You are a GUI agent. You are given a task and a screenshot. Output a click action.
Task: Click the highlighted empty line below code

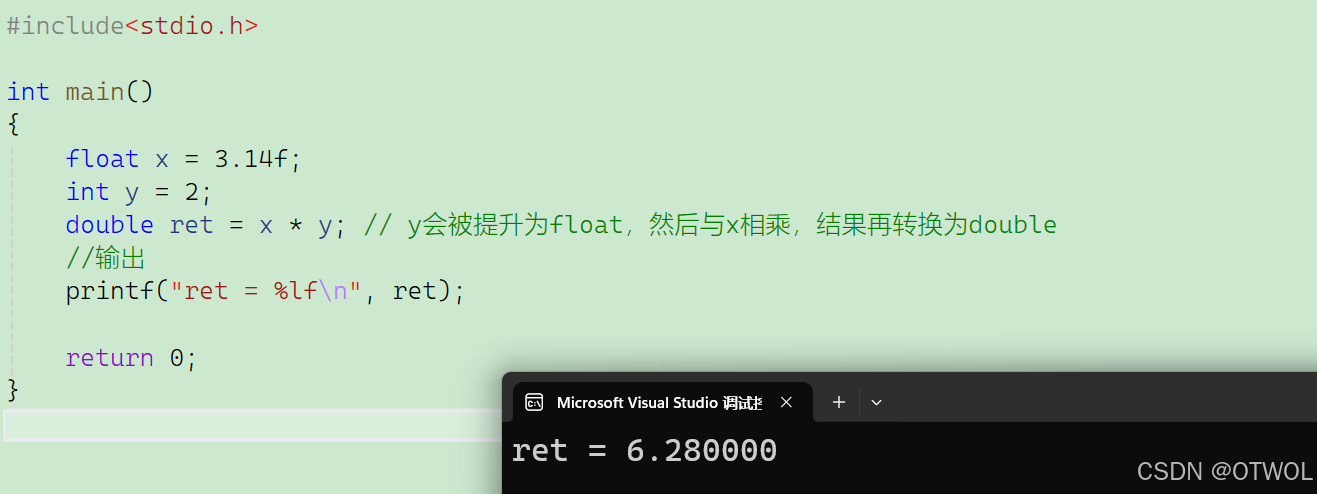(252, 425)
